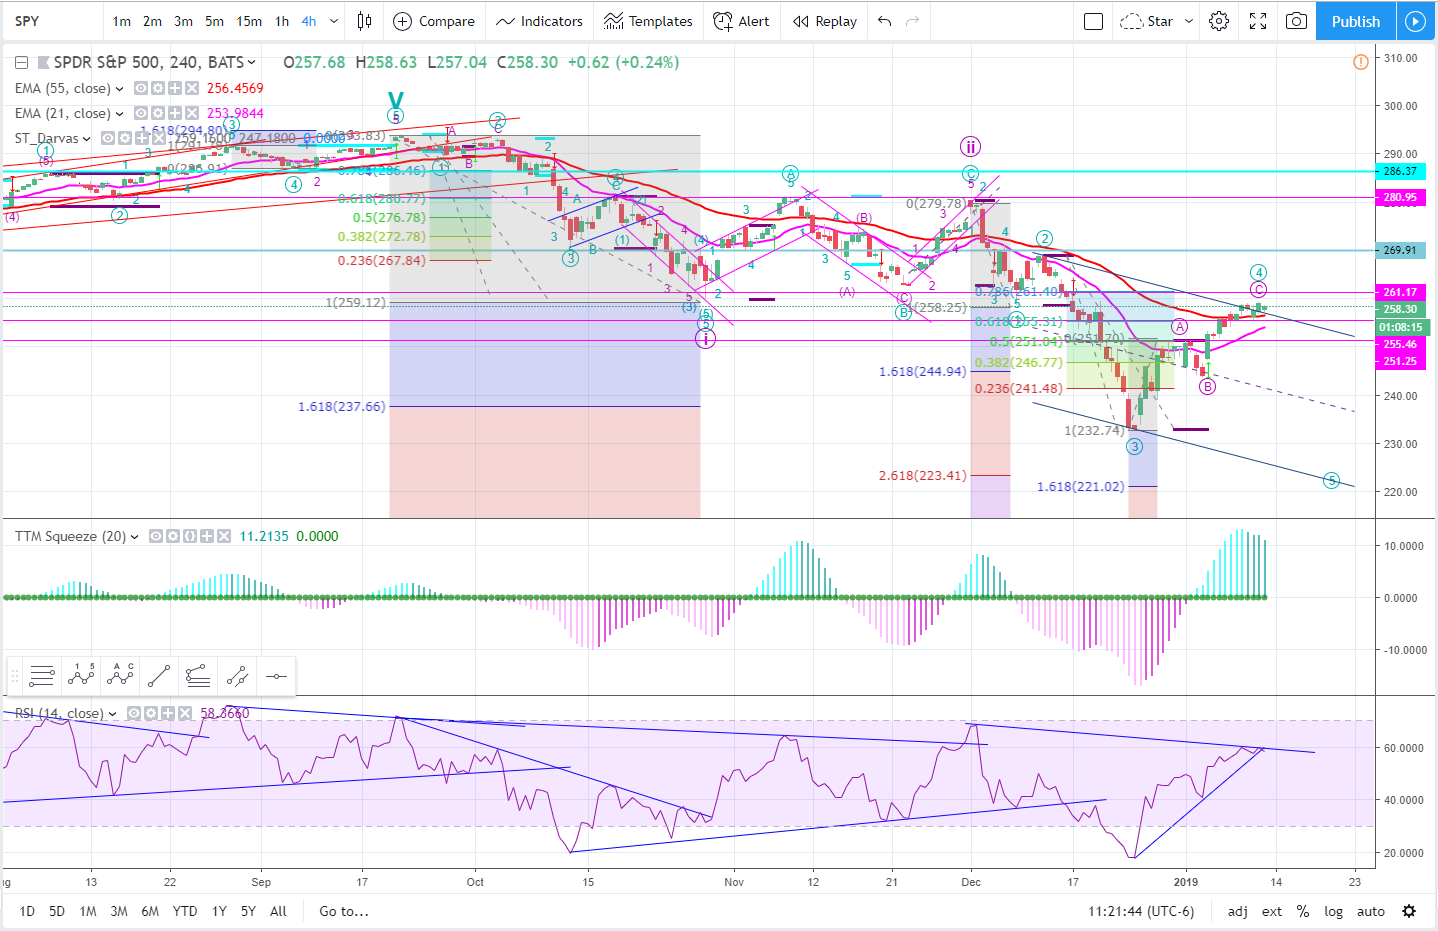Screen dimensions: 1438x931
Task: Redo the last chart action
Action: pyautogui.click(x=912, y=21)
